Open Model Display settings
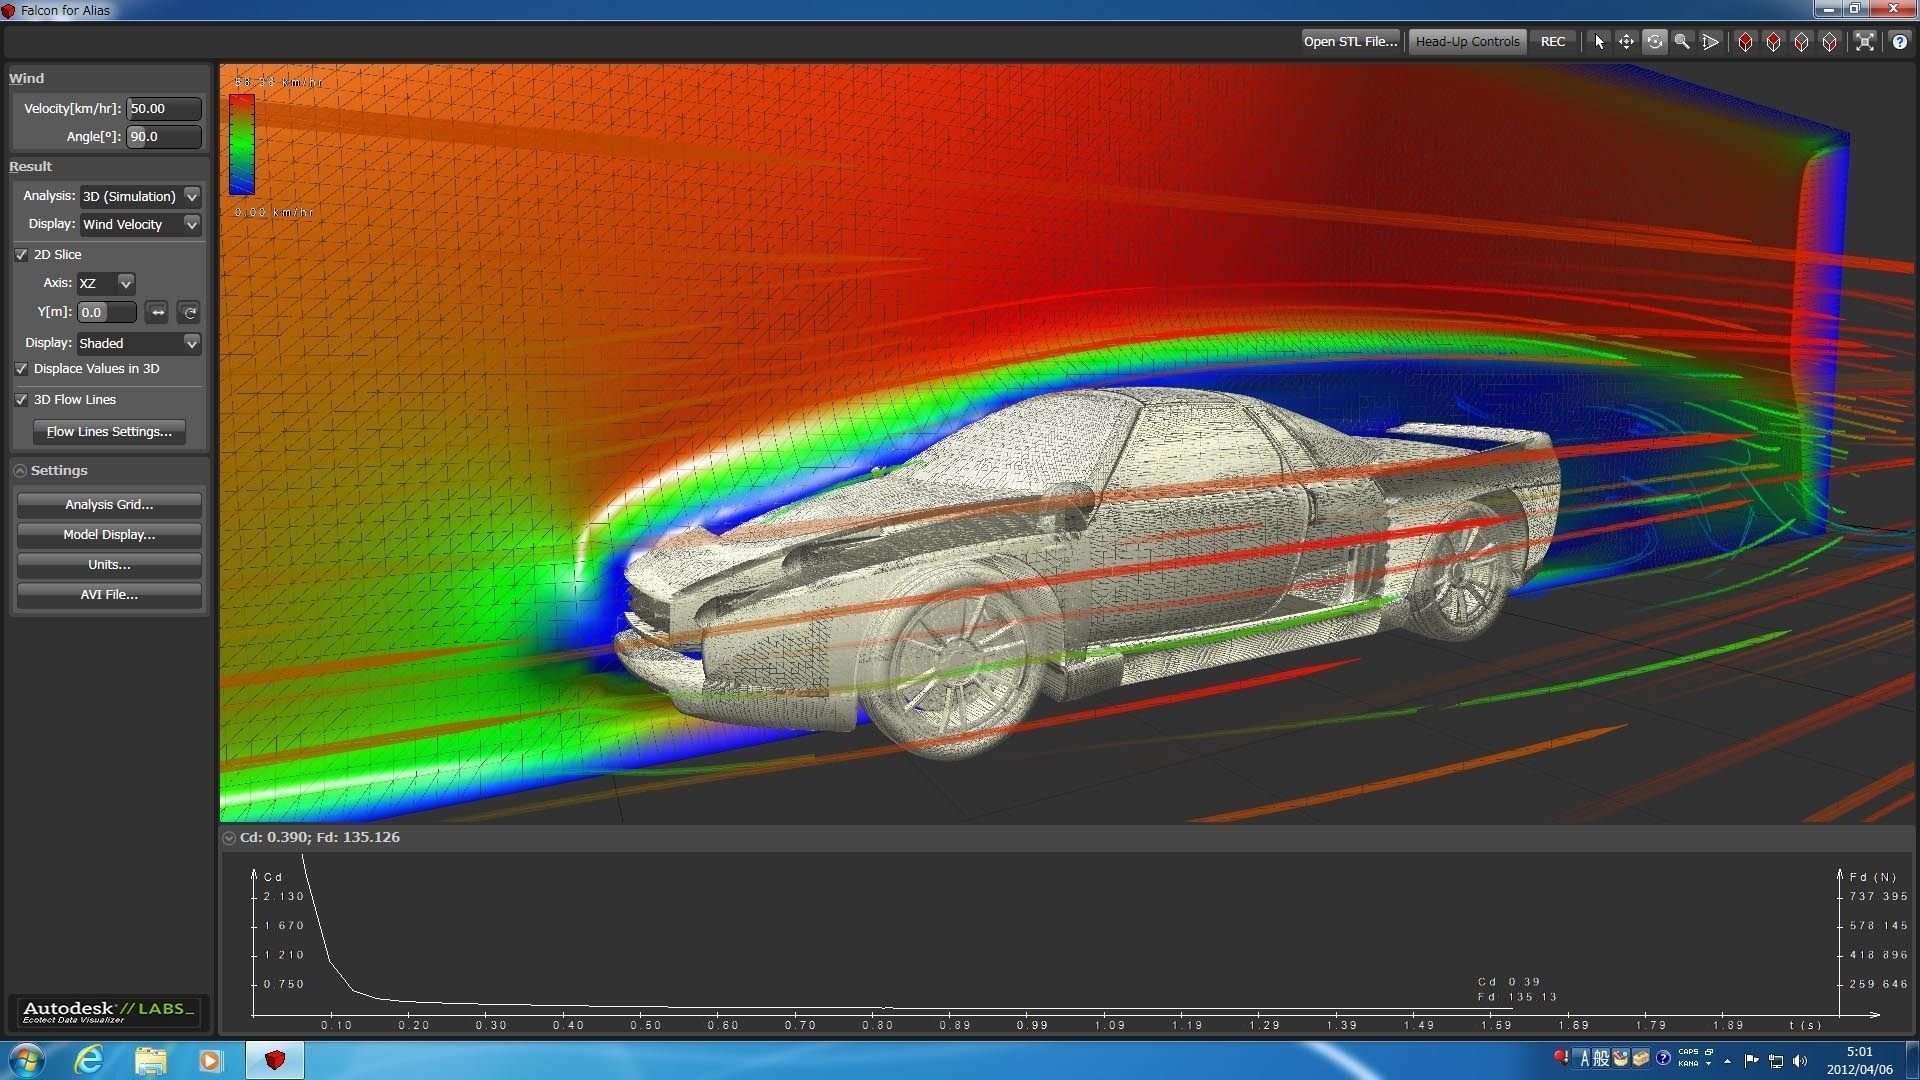 point(109,535)
